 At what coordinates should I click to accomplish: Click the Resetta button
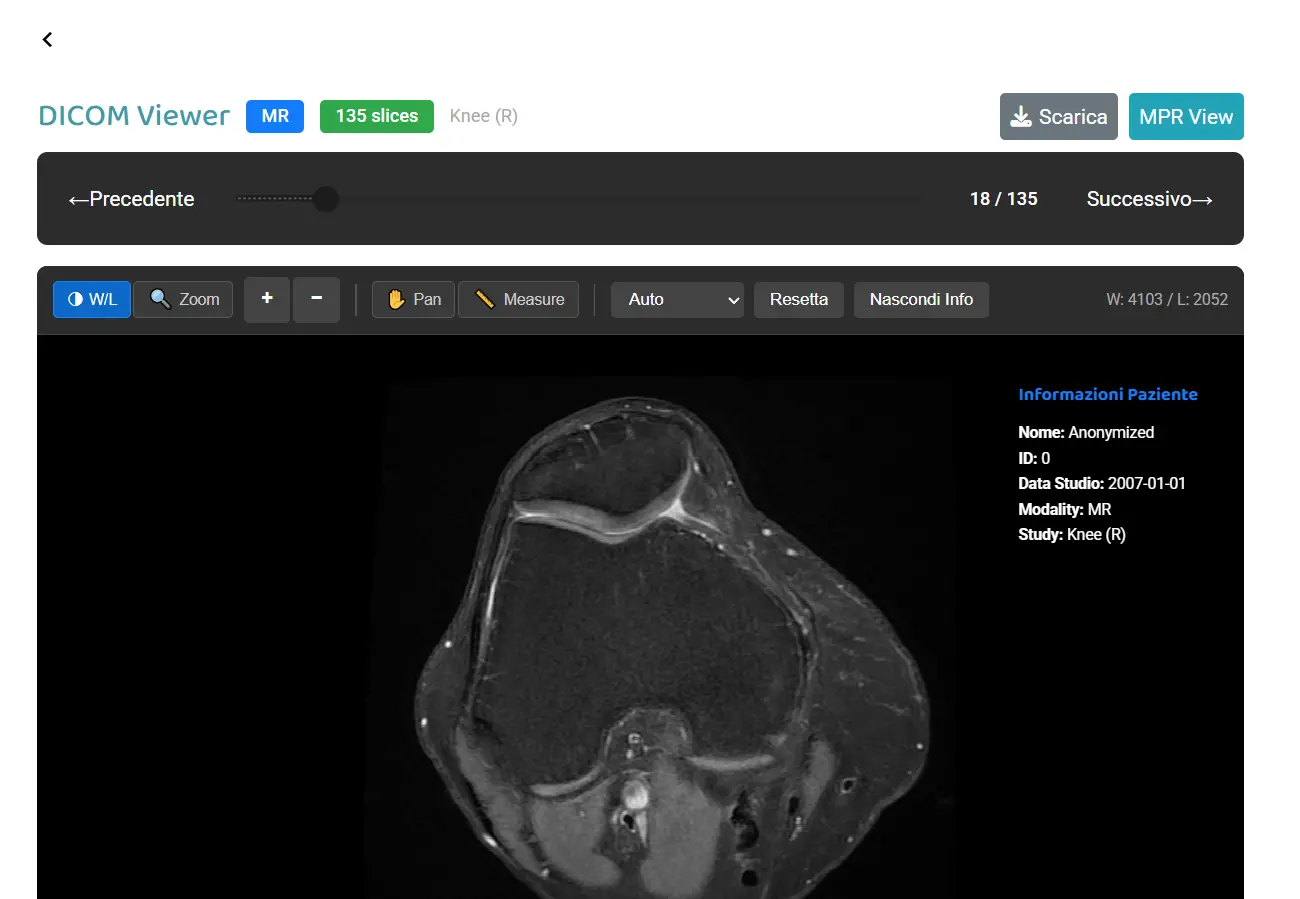click(x=798, y=299)
